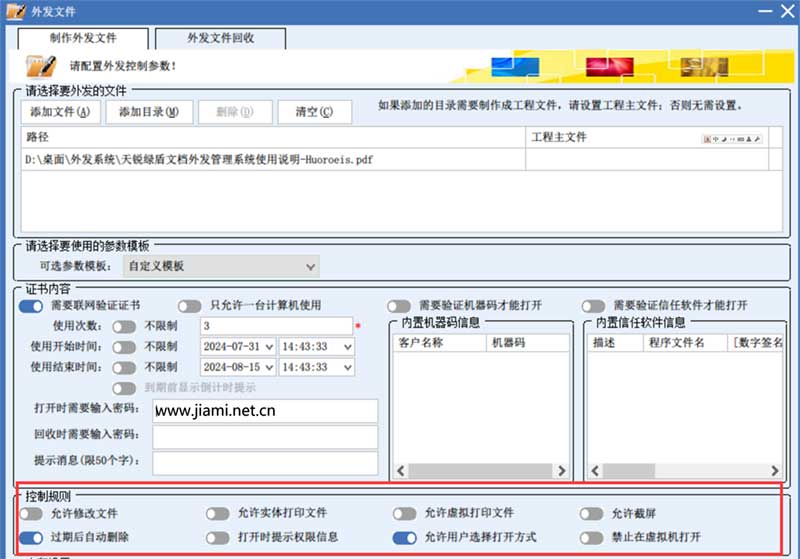Screen dimensions: 800x559
Task: Toggle 需要验证机器码才能打开 switch
Action: coord(399,306)
